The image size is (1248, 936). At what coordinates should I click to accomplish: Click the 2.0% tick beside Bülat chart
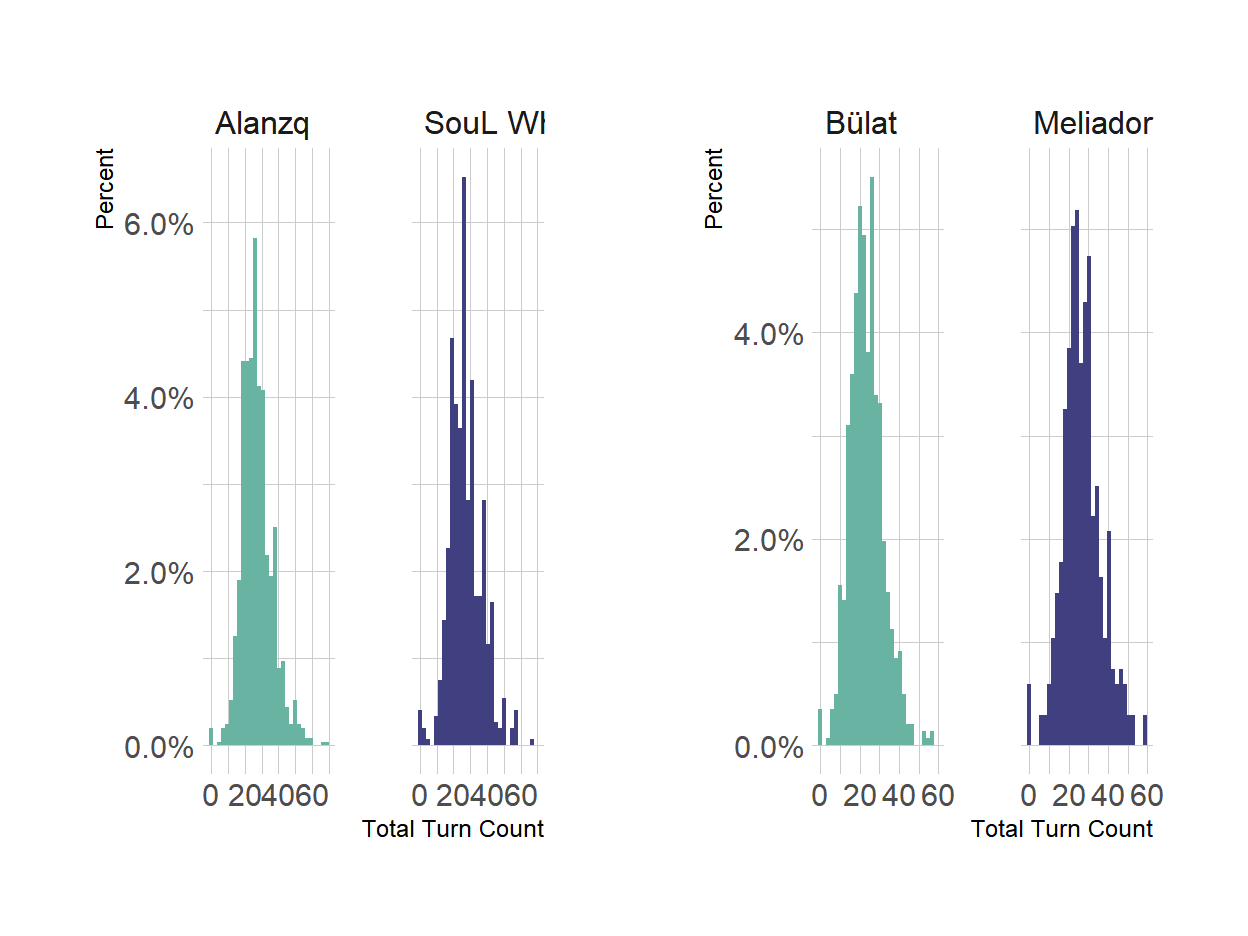point(768,540)
